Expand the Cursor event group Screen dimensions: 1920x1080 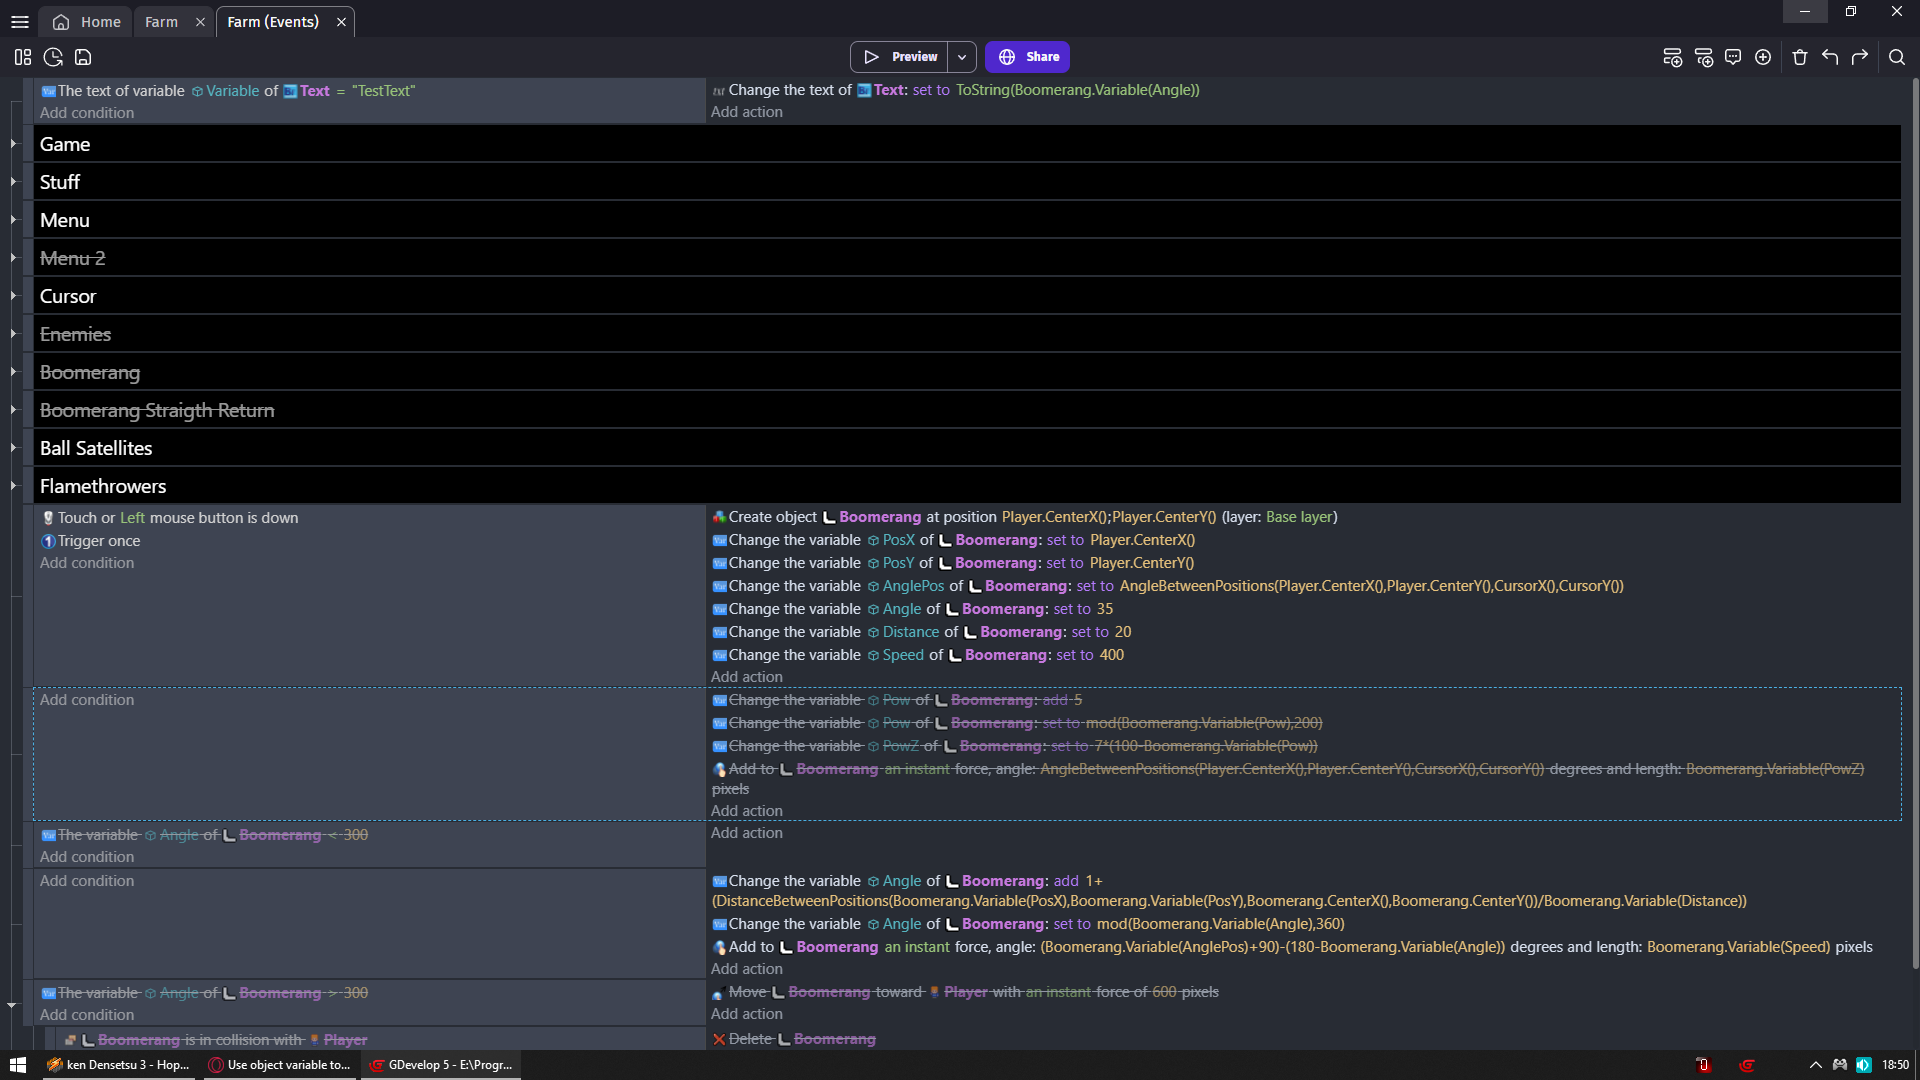coord(13,296)
